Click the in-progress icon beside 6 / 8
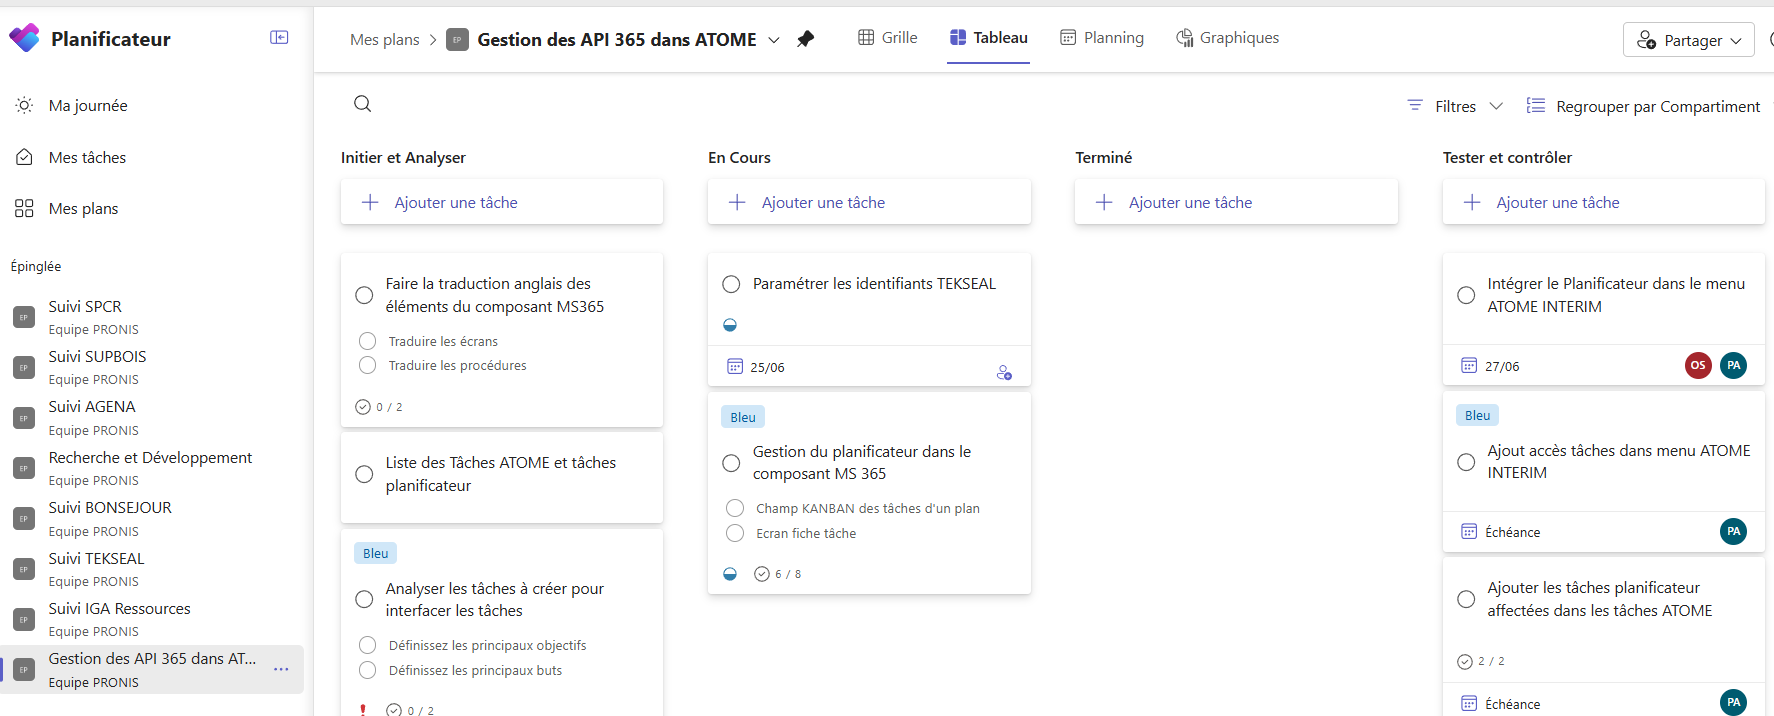 click(x=730, y=574)
